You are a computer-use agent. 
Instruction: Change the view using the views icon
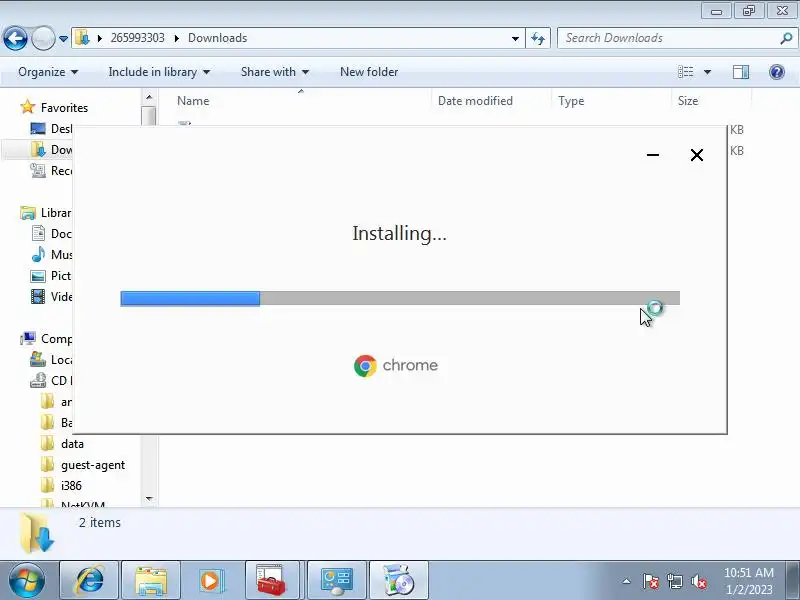[685, 72]
